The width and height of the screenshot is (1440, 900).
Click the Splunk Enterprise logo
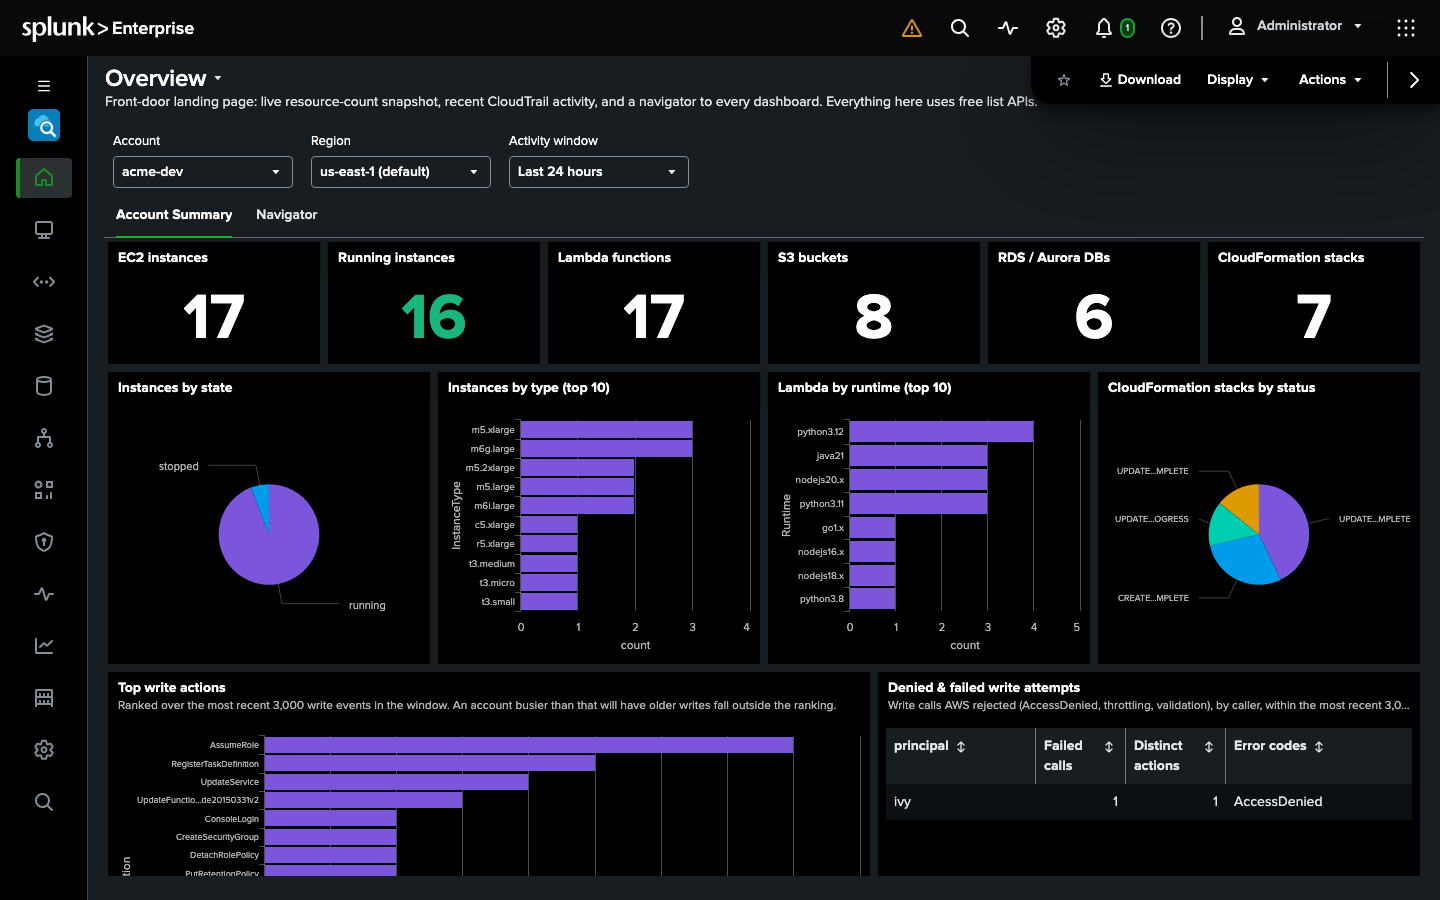coord(108,28)
